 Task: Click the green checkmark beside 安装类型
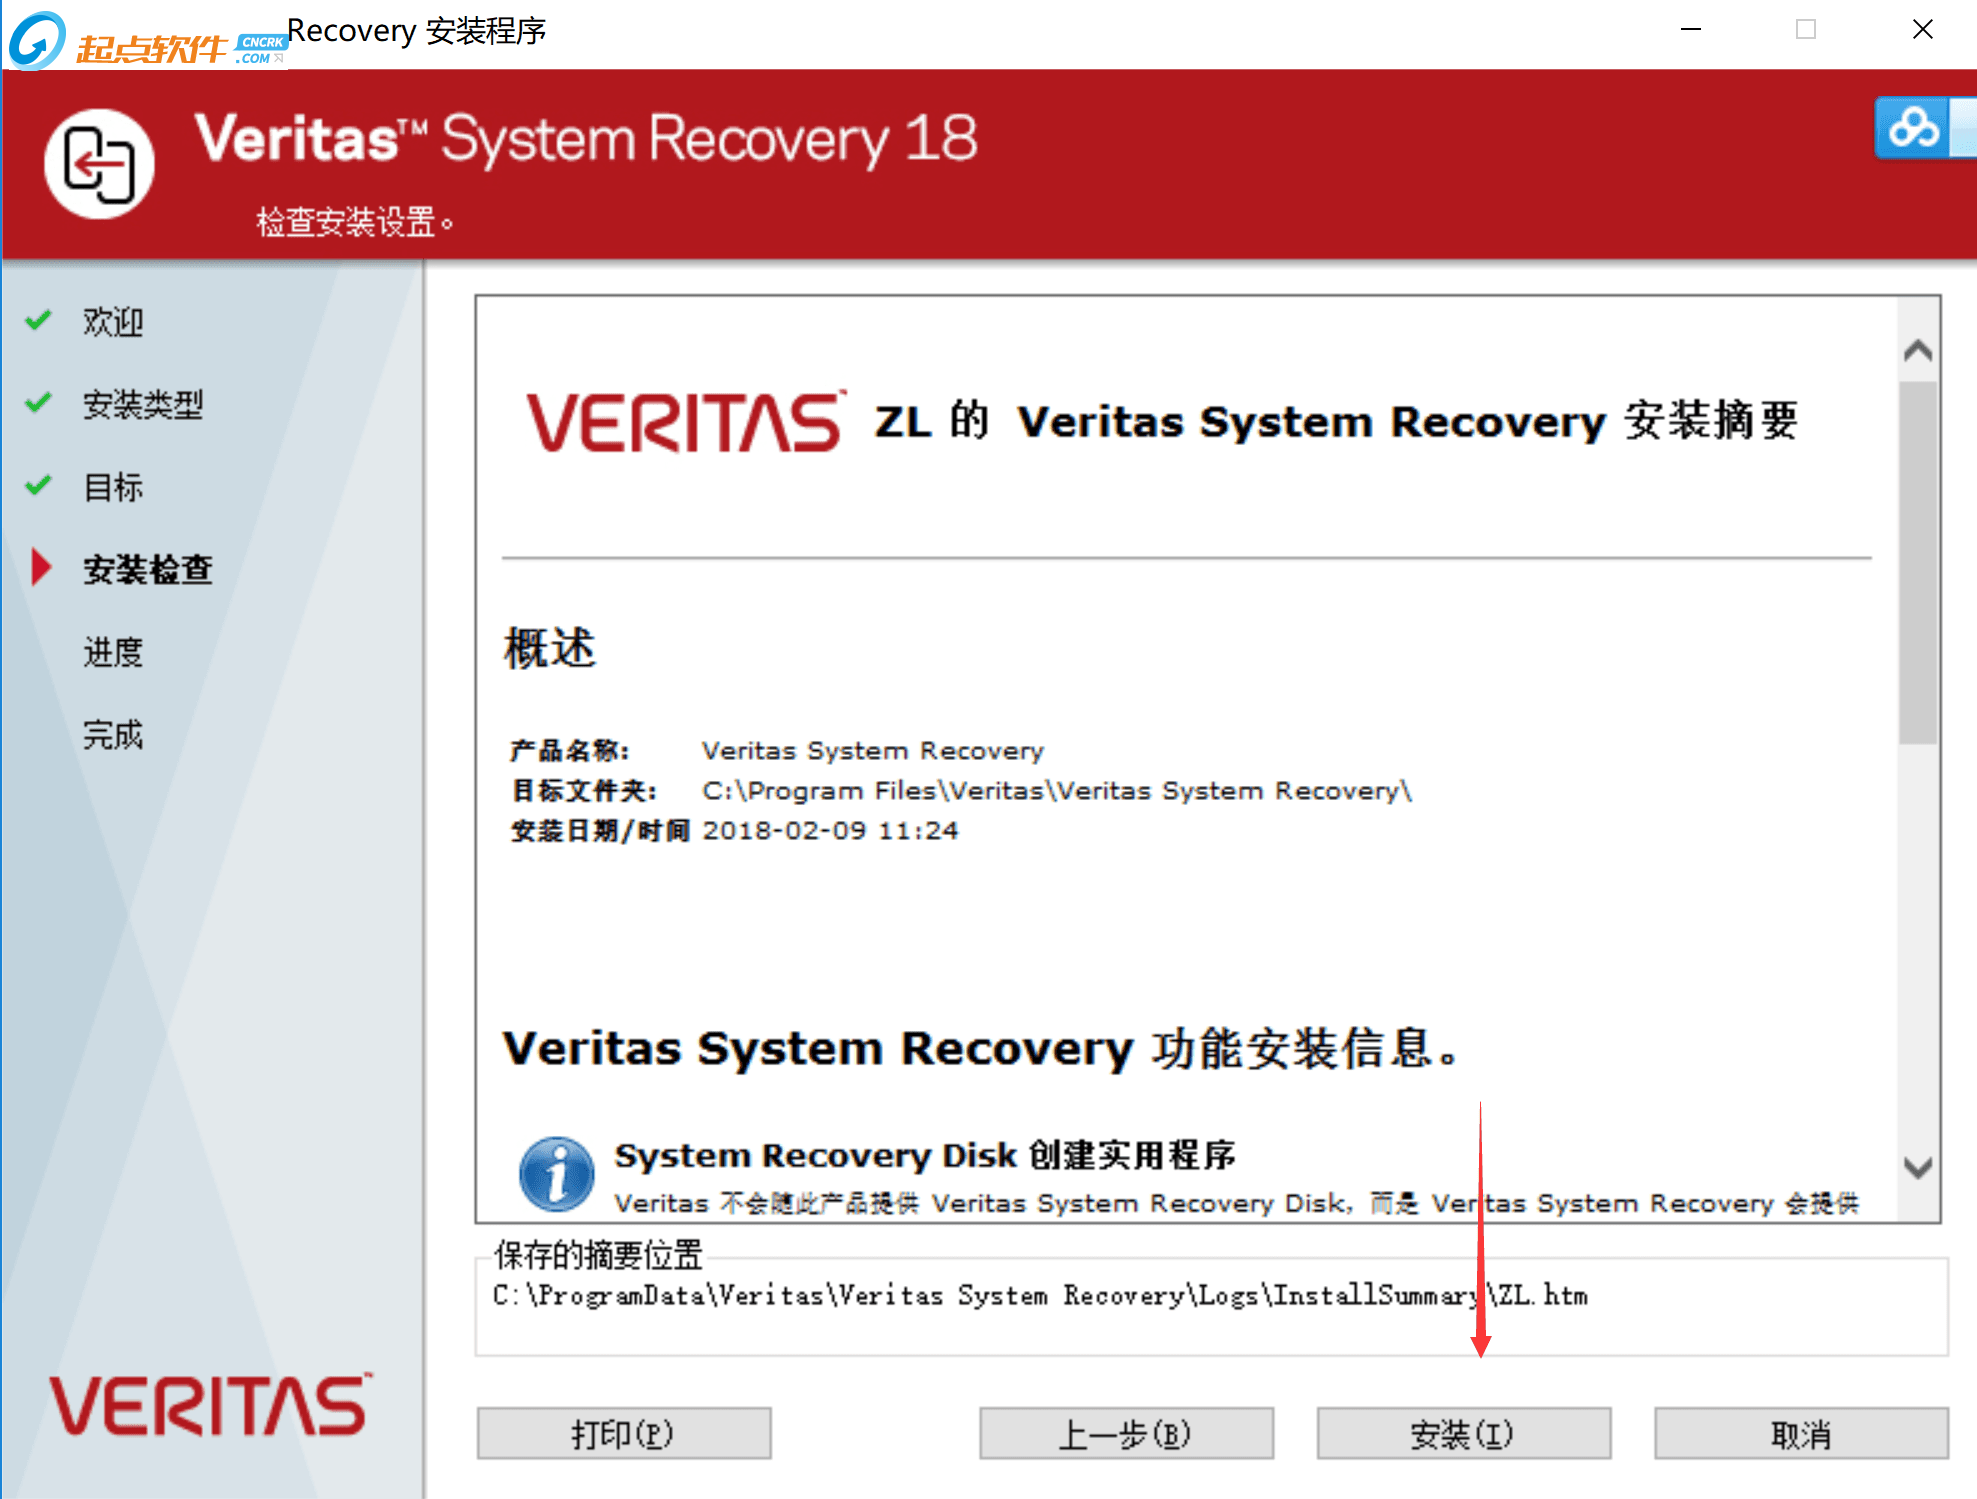[38, 403]
